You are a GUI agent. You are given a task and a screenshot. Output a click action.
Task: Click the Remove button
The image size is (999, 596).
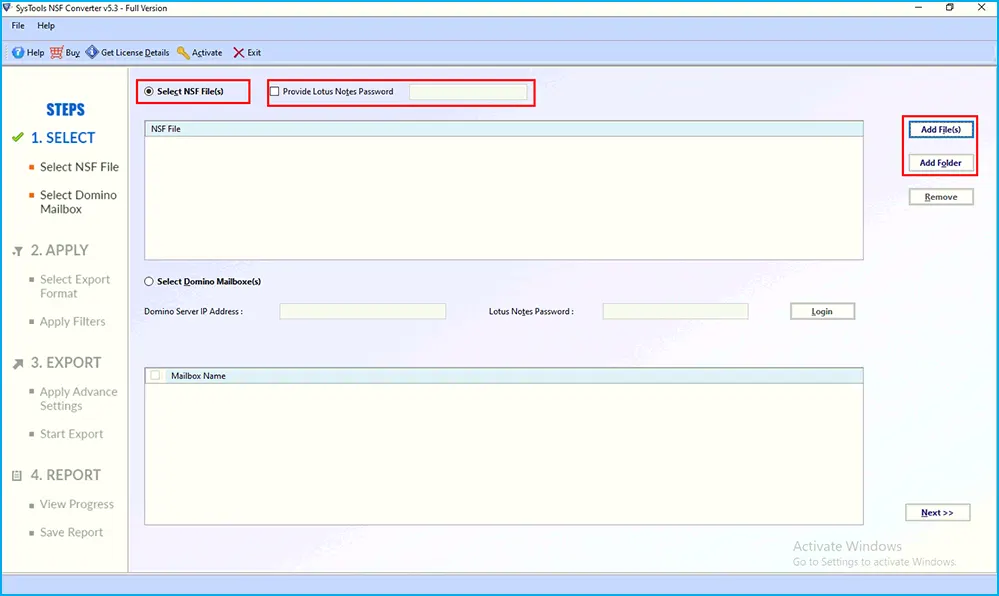(x=940, y=197)
